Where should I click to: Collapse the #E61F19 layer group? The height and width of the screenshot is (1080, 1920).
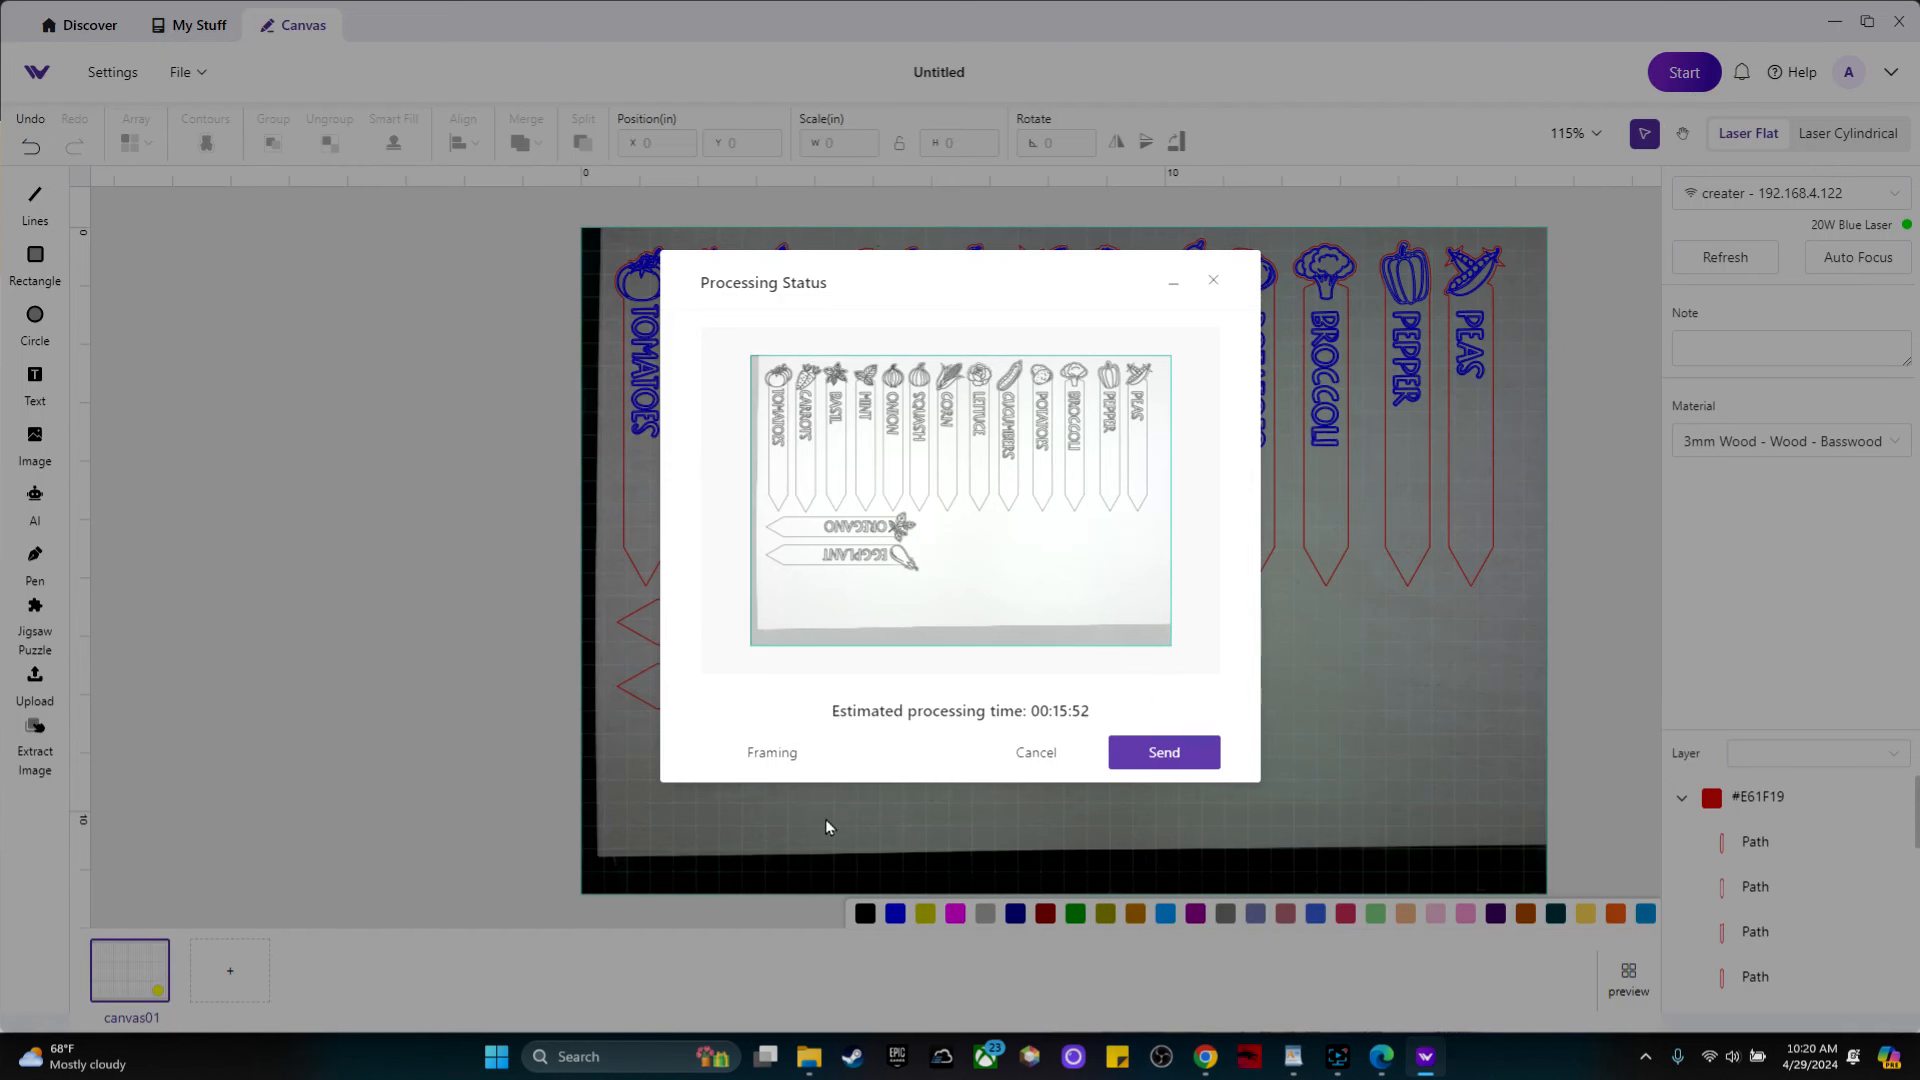click(1682, 798)
